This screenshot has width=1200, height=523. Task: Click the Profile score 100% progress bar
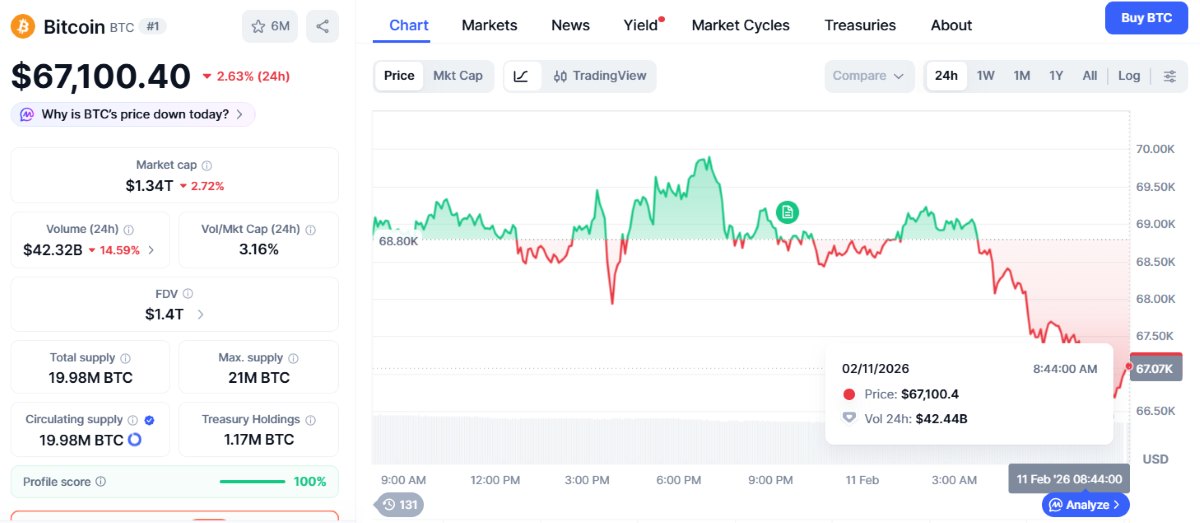(252, 482)
